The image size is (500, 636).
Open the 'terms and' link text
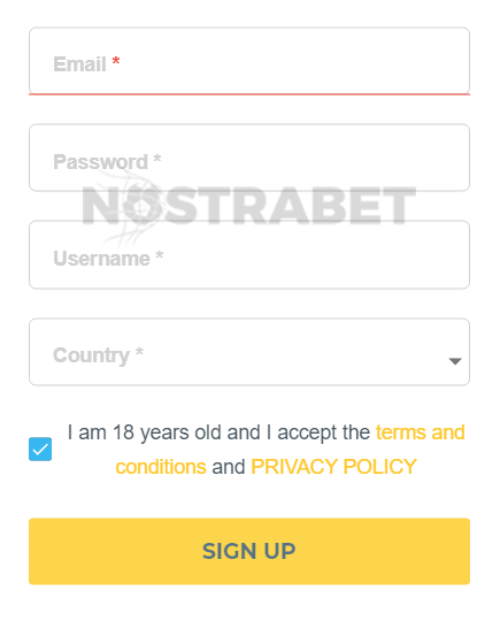tap(420, 432)
